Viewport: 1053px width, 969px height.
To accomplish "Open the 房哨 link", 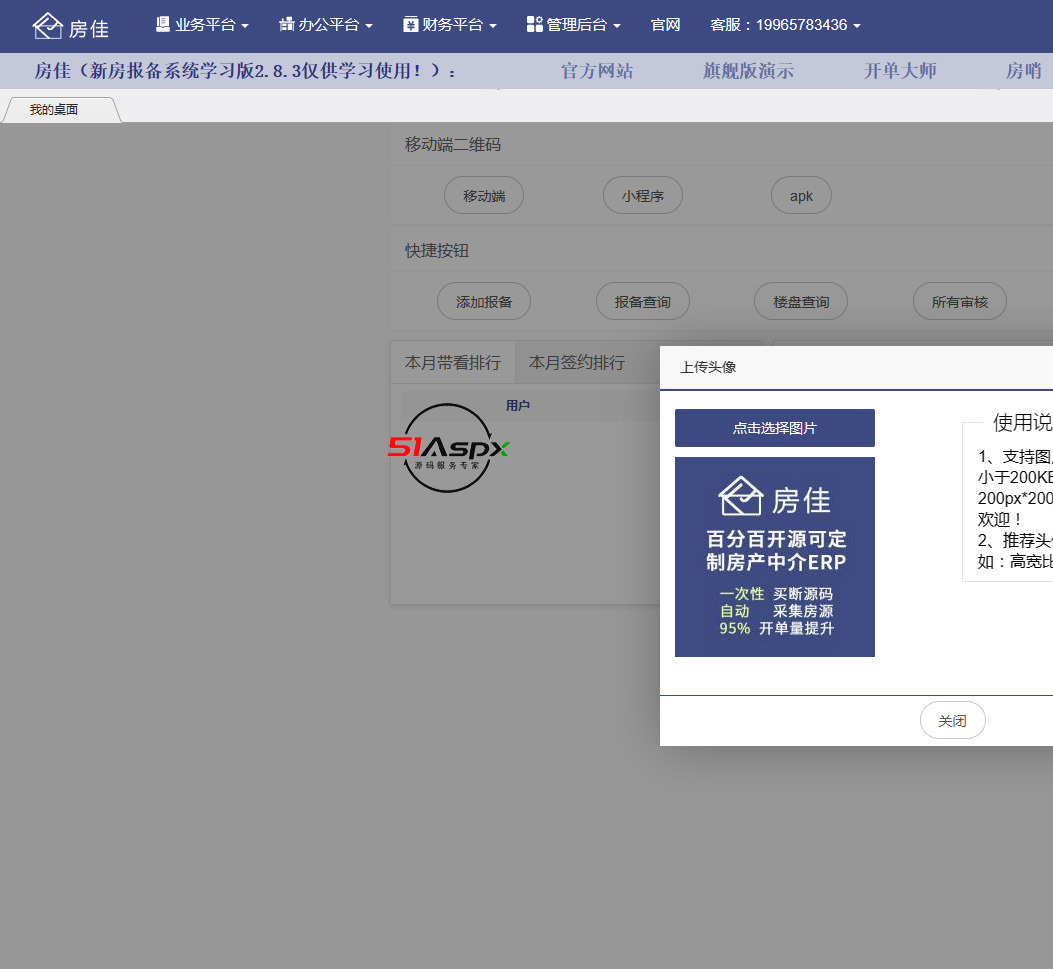I will point(1023,71).
